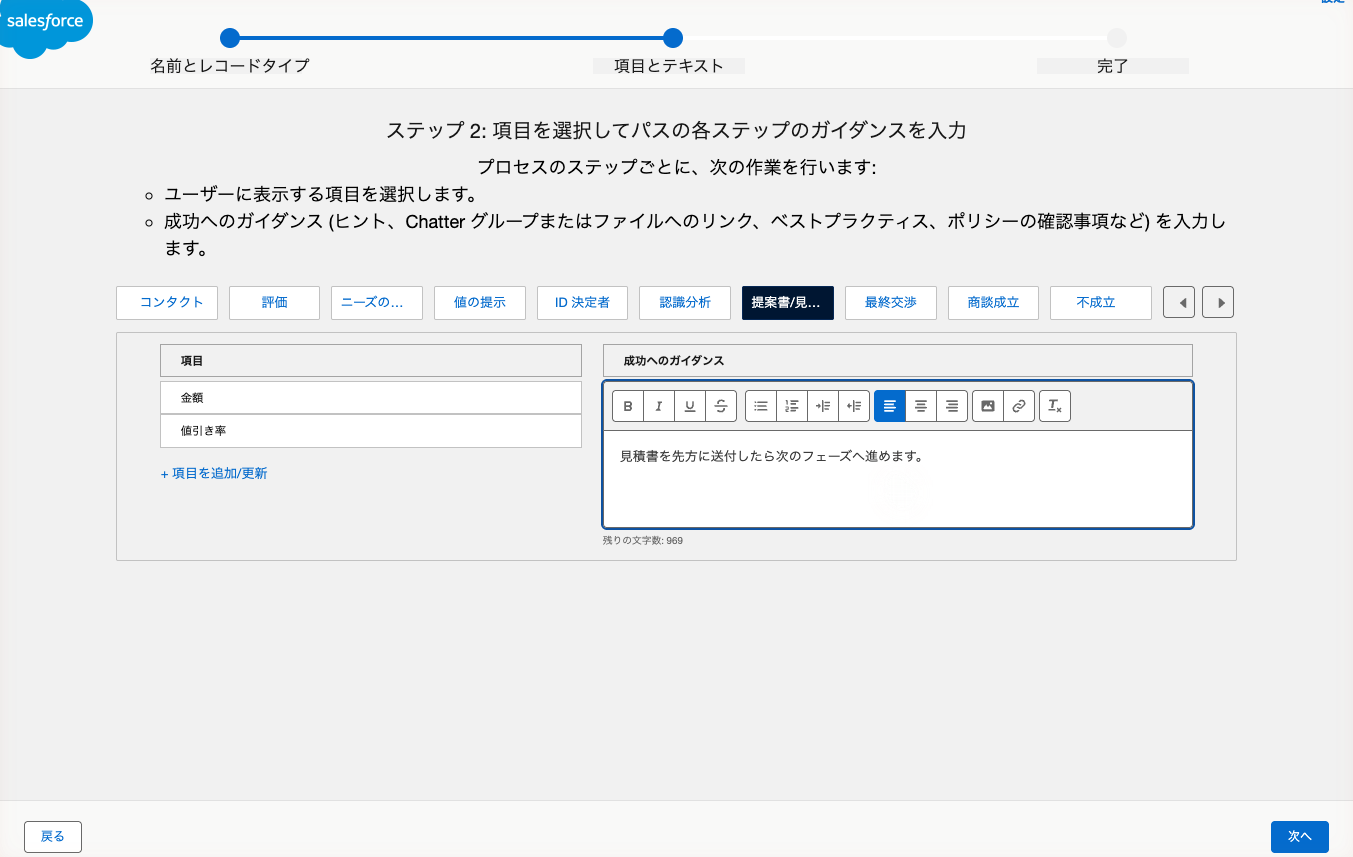Select the ID 決定者 step tab
The image size is (1353, 857).
click(x=583, y=303)
